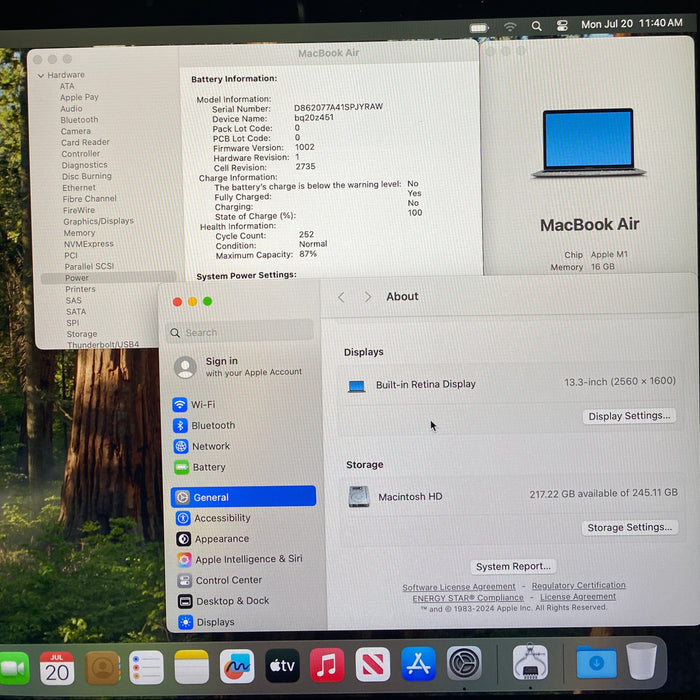Launch Music from the Dock

[x=327, y=665]
